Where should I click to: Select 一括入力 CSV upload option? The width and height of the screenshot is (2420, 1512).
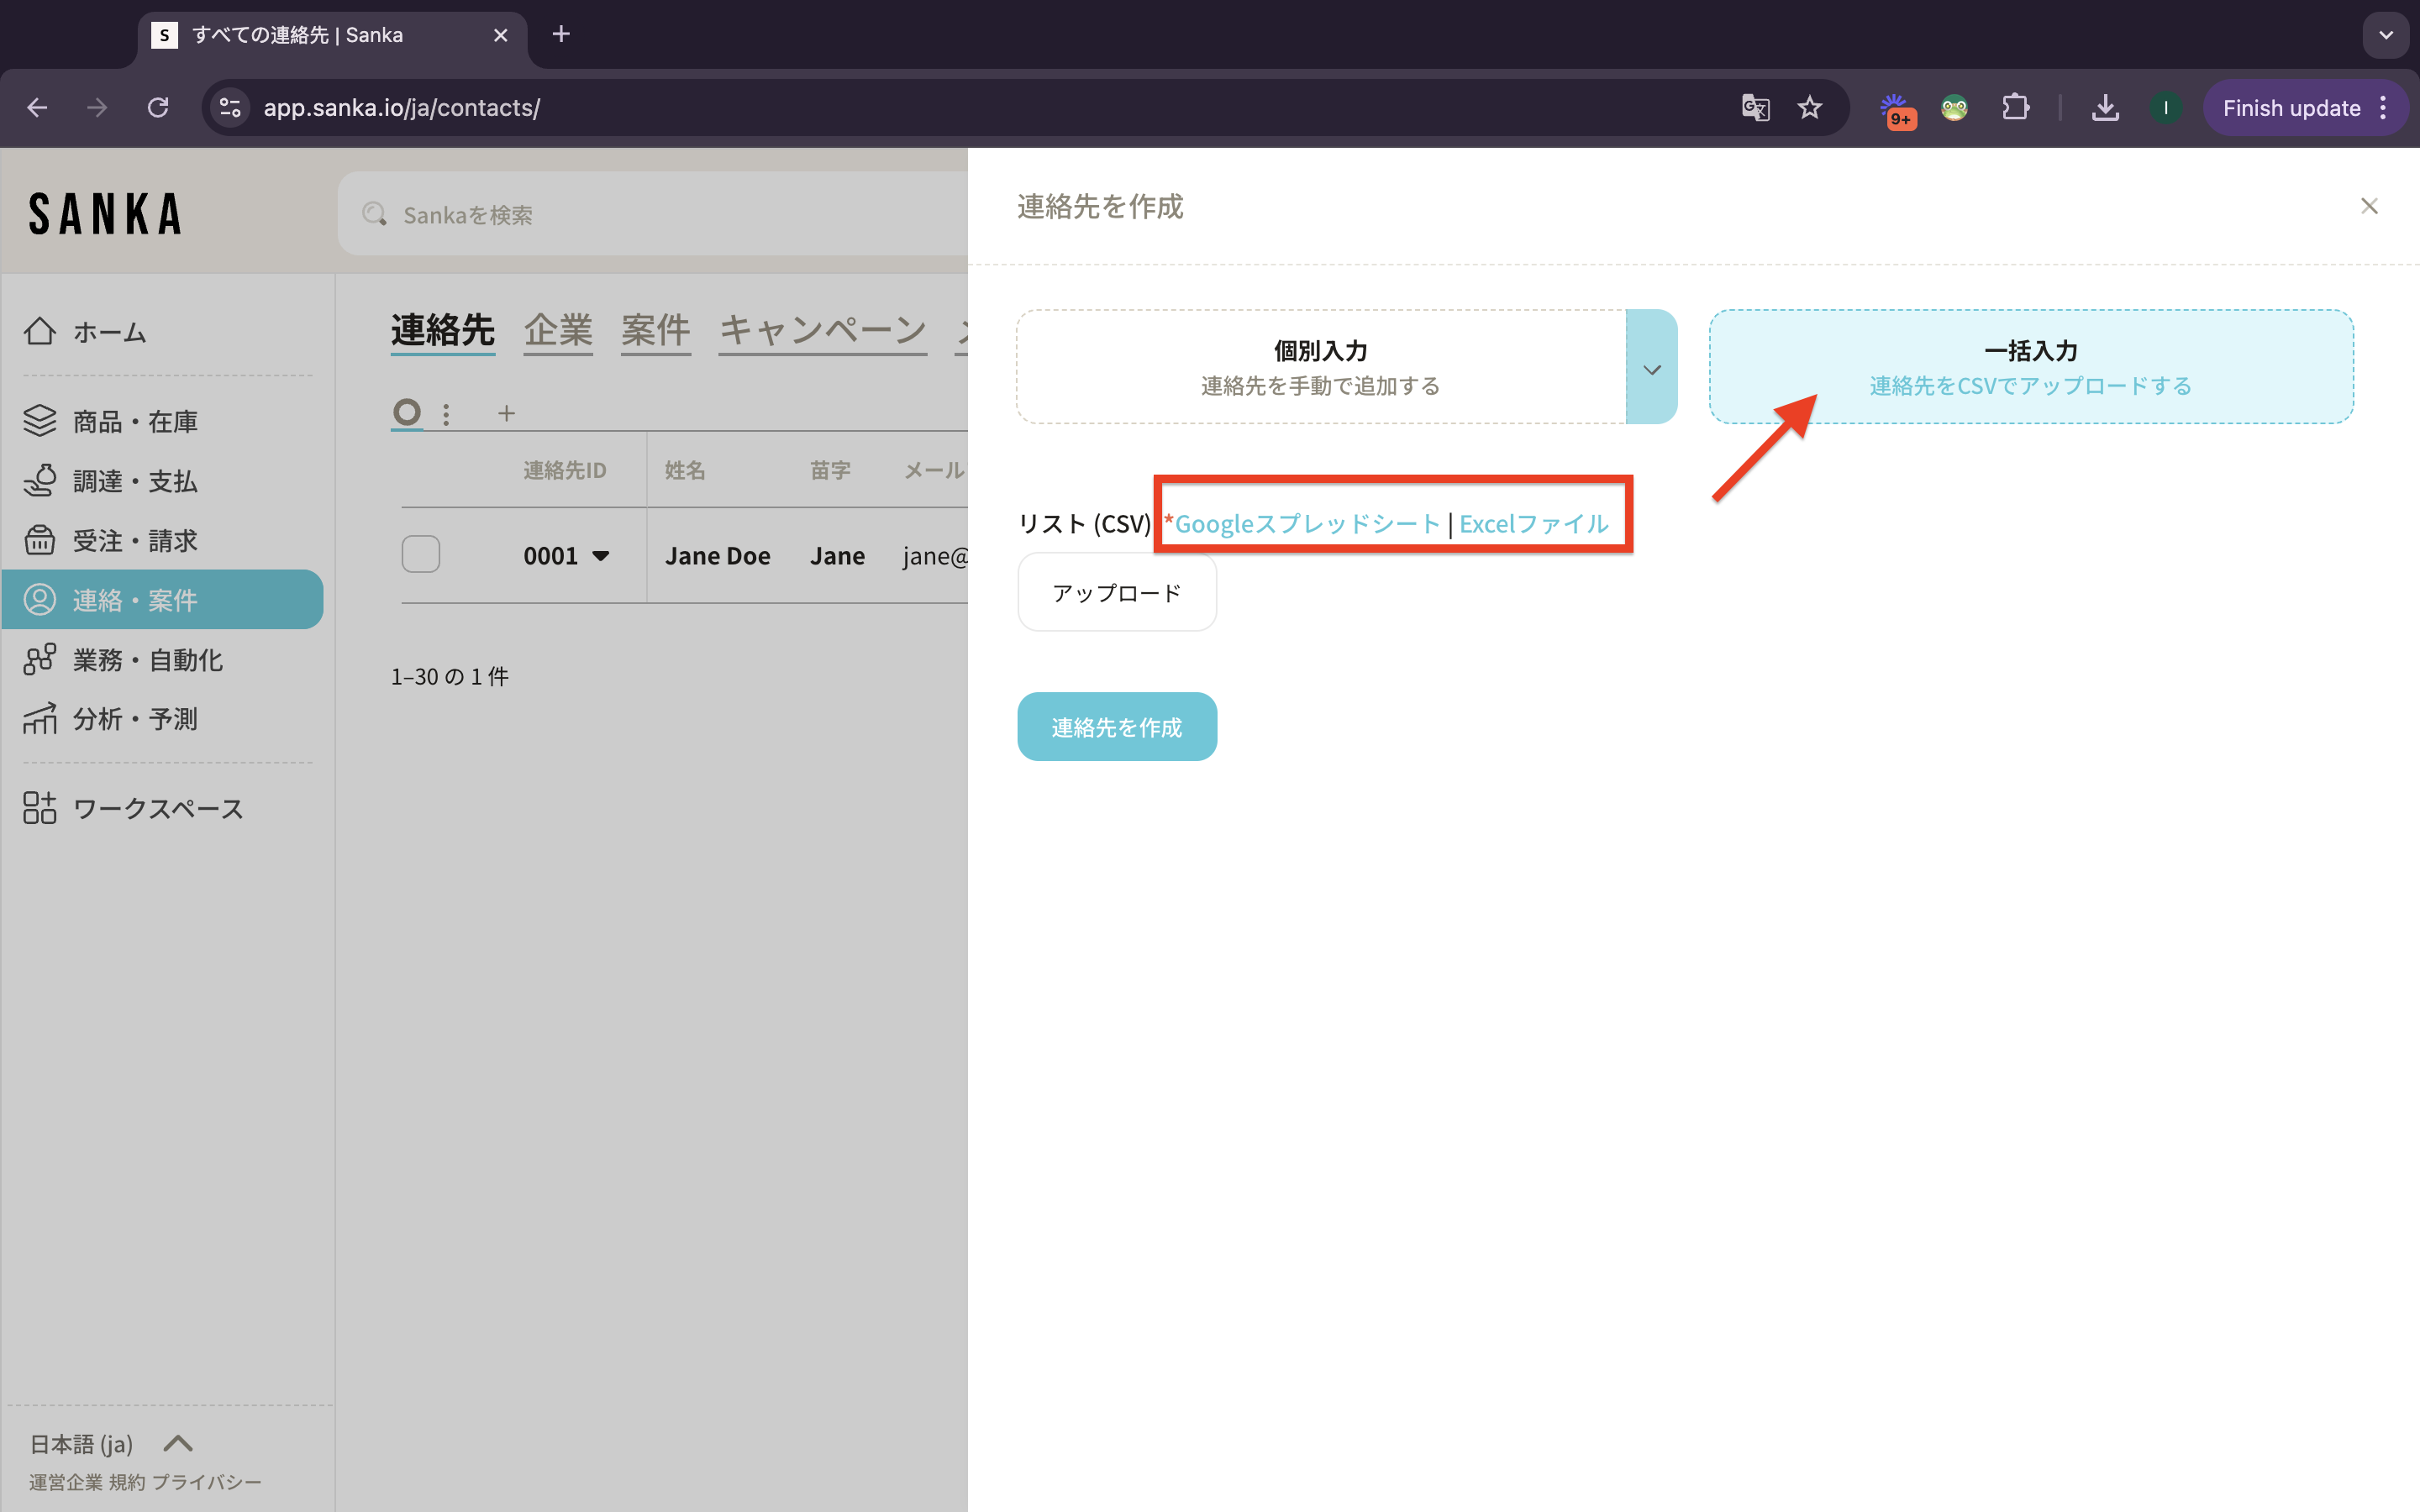2030,366
